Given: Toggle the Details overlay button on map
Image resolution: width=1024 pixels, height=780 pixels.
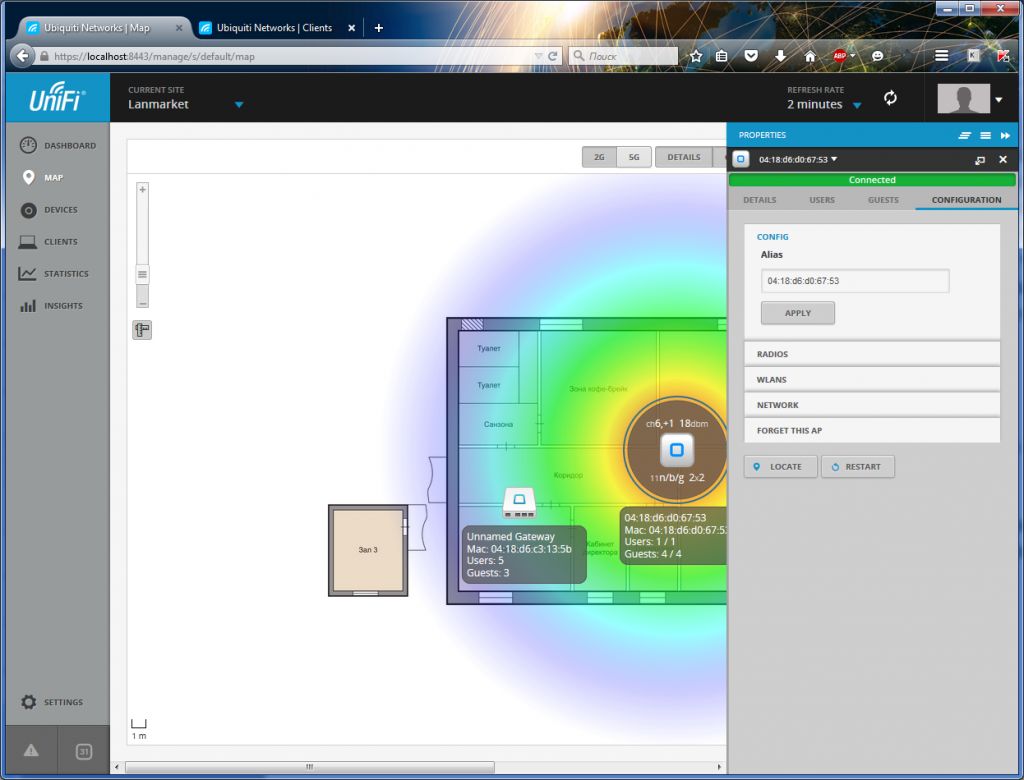Looking at the screenshot, I should tap(684, 157).
